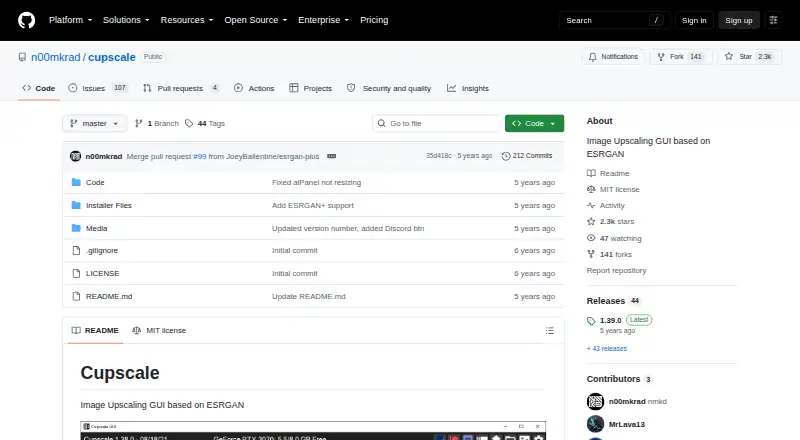Open the n00mkrad owner profile link
Viewport: 800px width, 440px height.
[56, 57]
